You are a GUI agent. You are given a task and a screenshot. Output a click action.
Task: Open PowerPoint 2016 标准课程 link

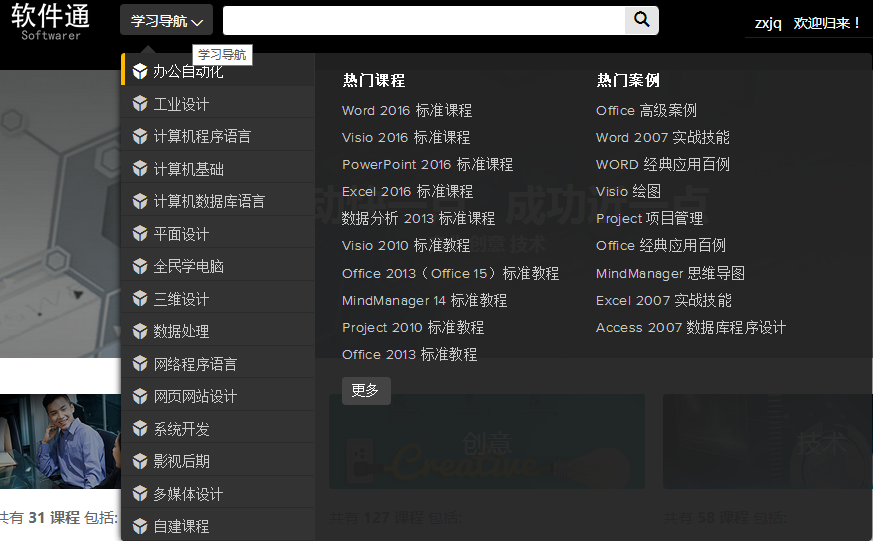[x=428, y=164]
